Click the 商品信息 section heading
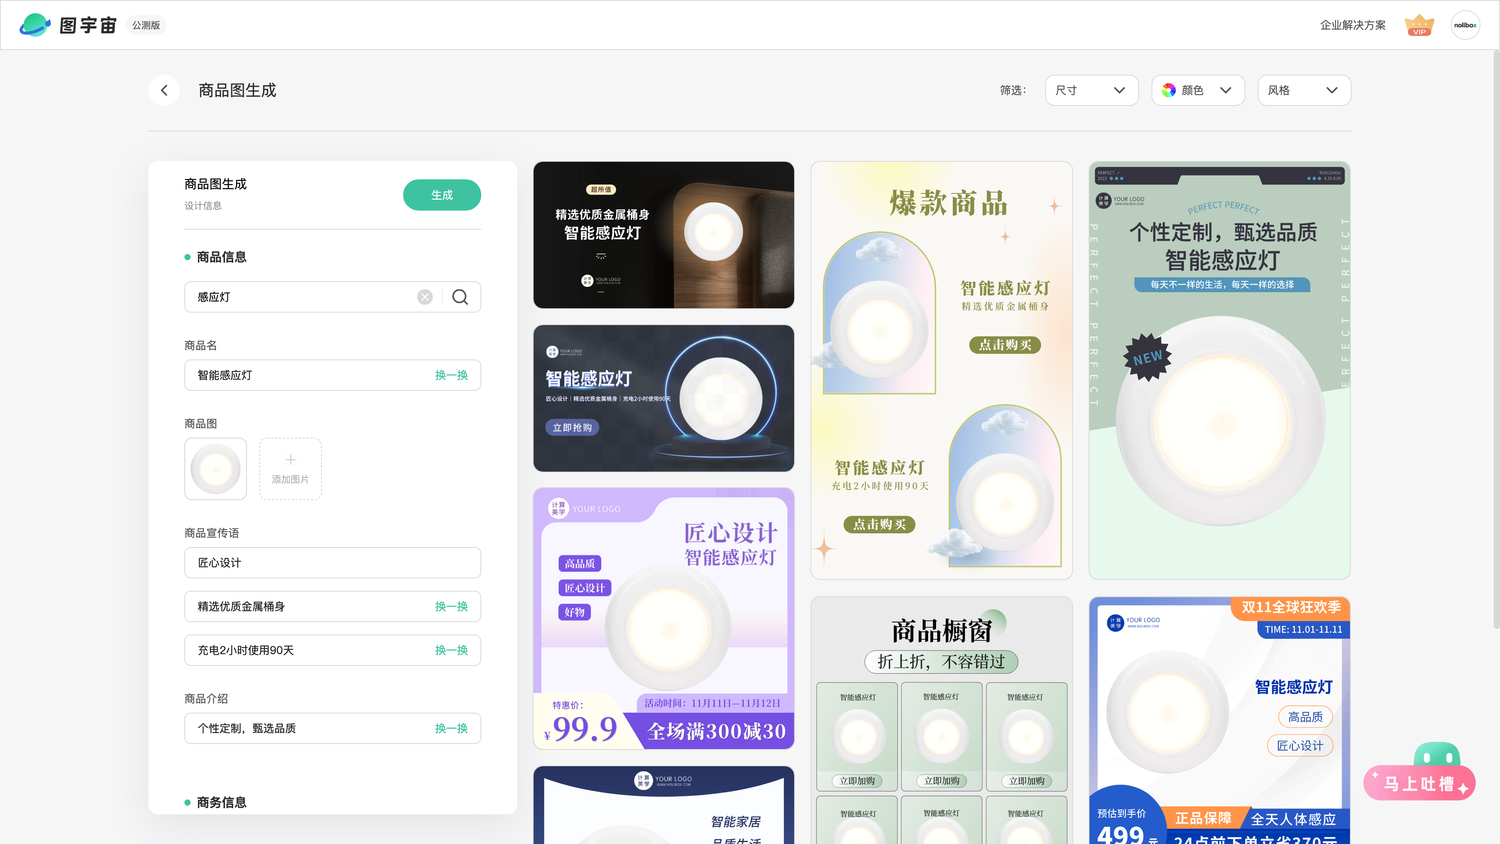1500x844 pixels. (221, 257)
